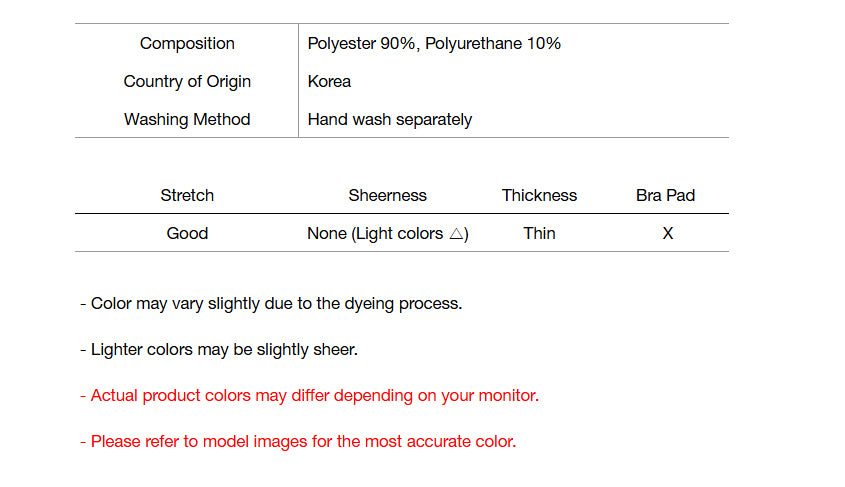This screenshot has width=845, height=487.
Task: Click the X mark under Bra Pad
Action: point(668,234)
